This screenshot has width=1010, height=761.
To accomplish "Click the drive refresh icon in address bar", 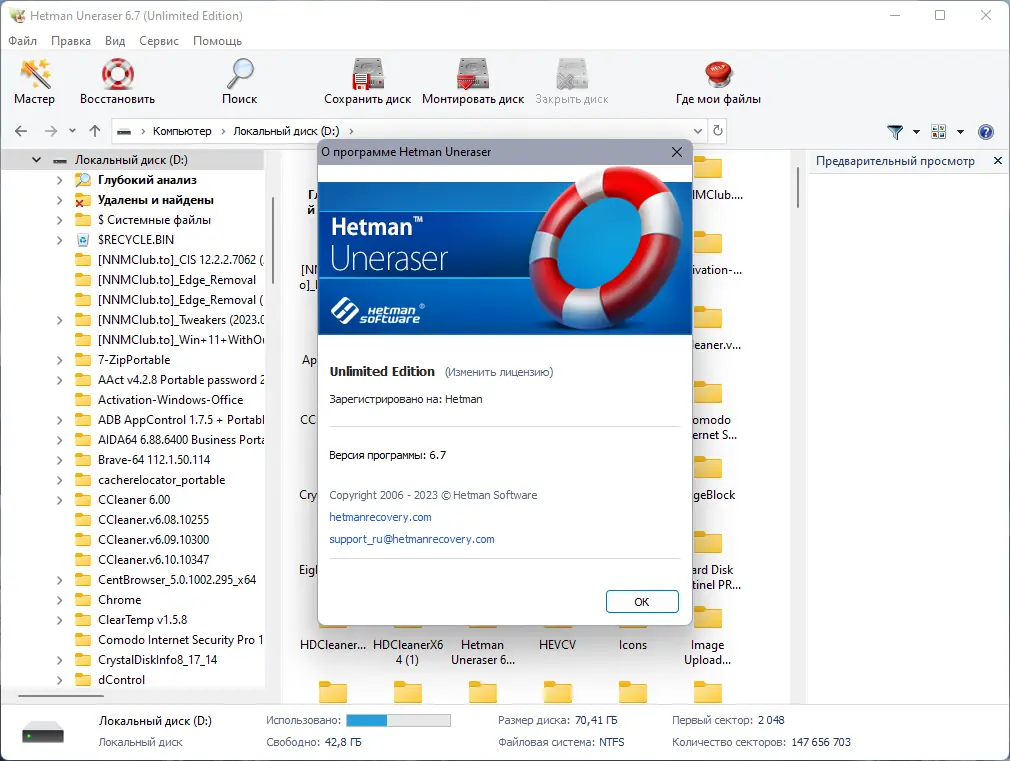I will [x=718, y=131].
